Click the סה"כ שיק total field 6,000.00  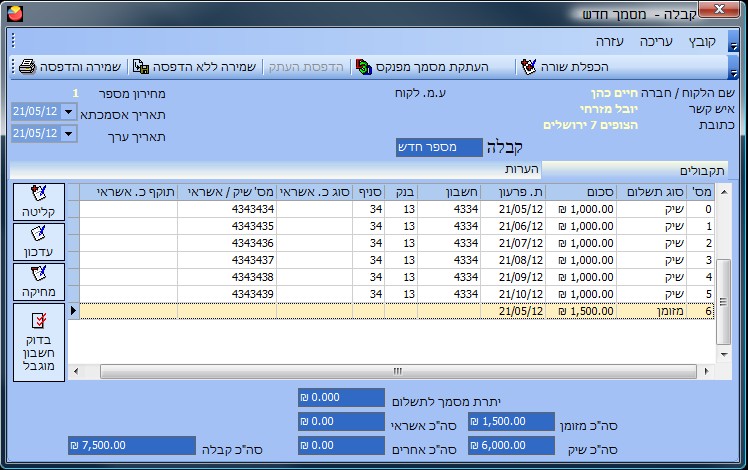point(511,445)
